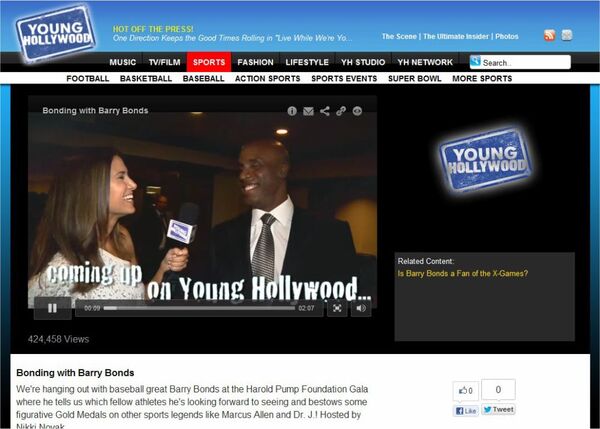Go to Young Hollywood header logo

[55, 34]
